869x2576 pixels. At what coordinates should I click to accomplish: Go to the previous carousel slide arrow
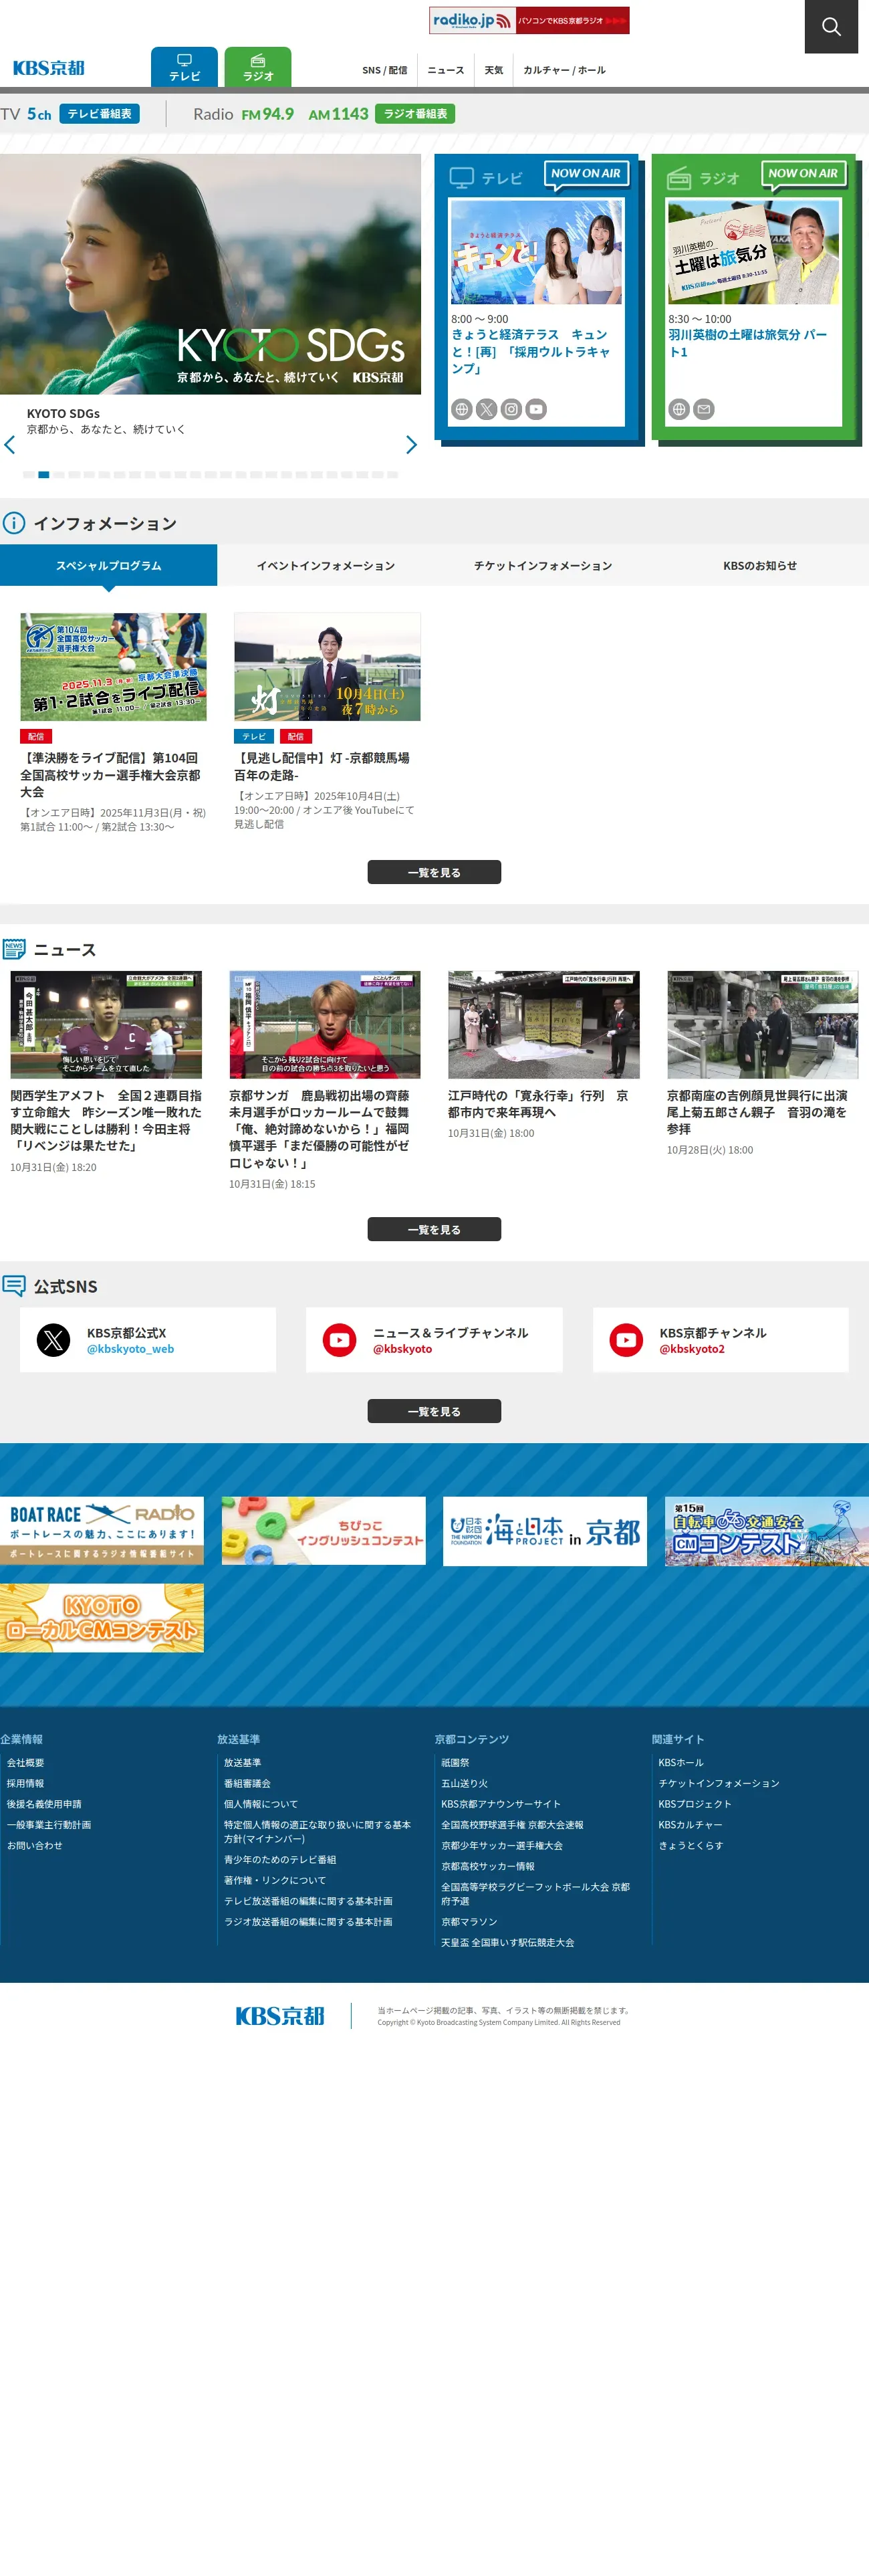[10, 445]
